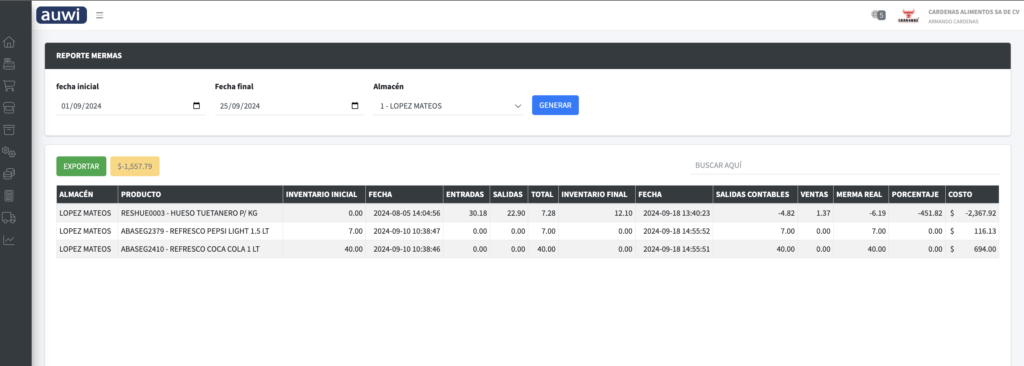Click cost value 116.13
Viewport: 1024px width, 366px height.
tap(985, 231)
